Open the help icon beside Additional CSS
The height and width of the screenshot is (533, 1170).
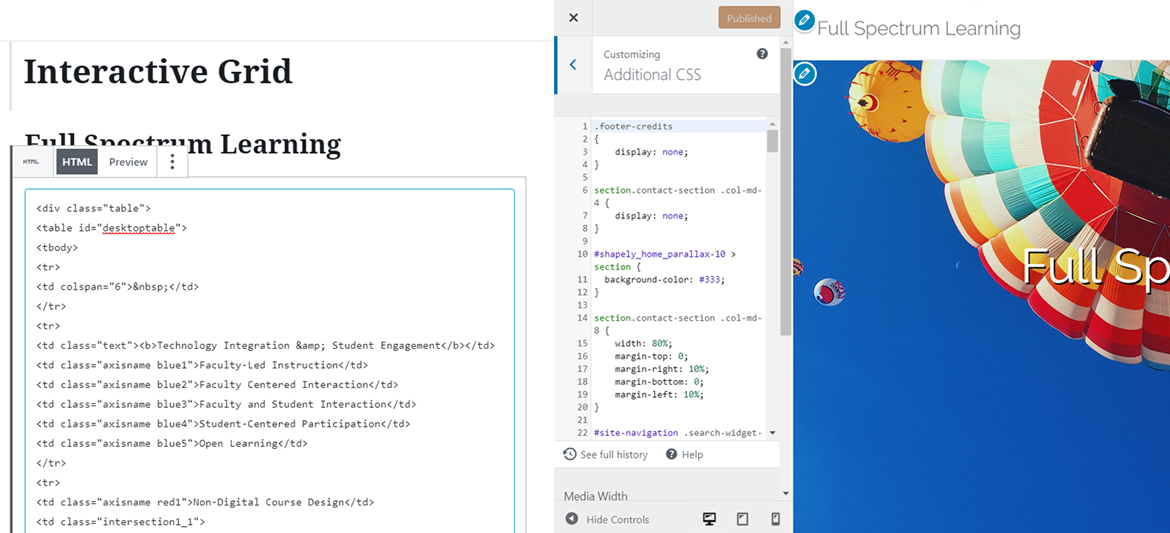[x=762, y=54]
